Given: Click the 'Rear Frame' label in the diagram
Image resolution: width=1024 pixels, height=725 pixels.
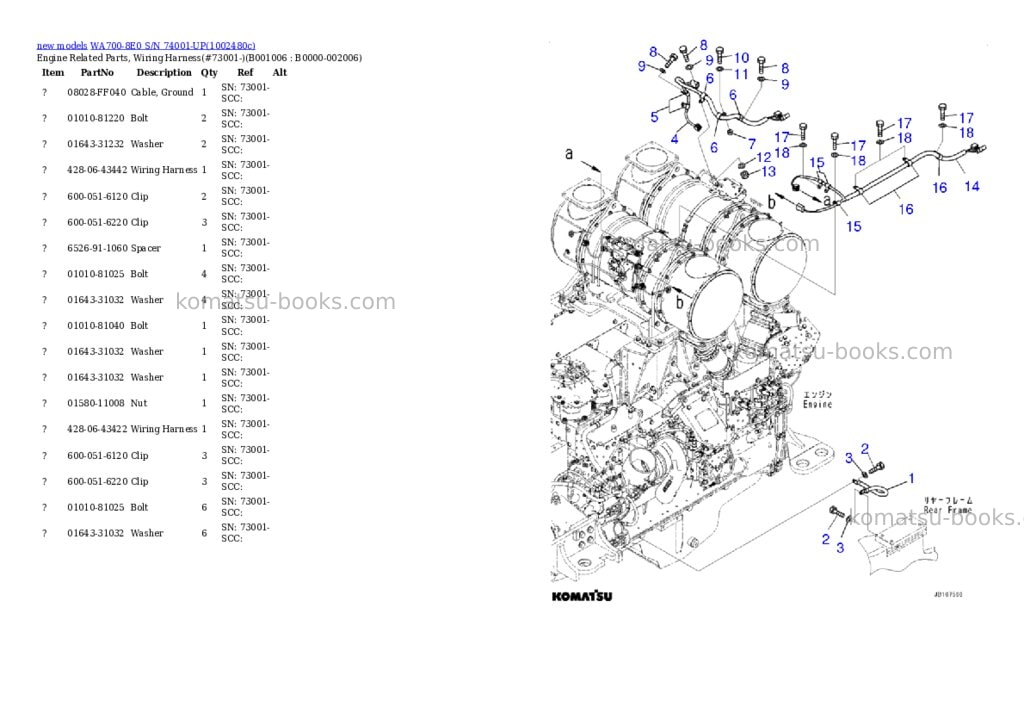Looking at the screenshot, I should pyautogui.click(x=948, y=509).
